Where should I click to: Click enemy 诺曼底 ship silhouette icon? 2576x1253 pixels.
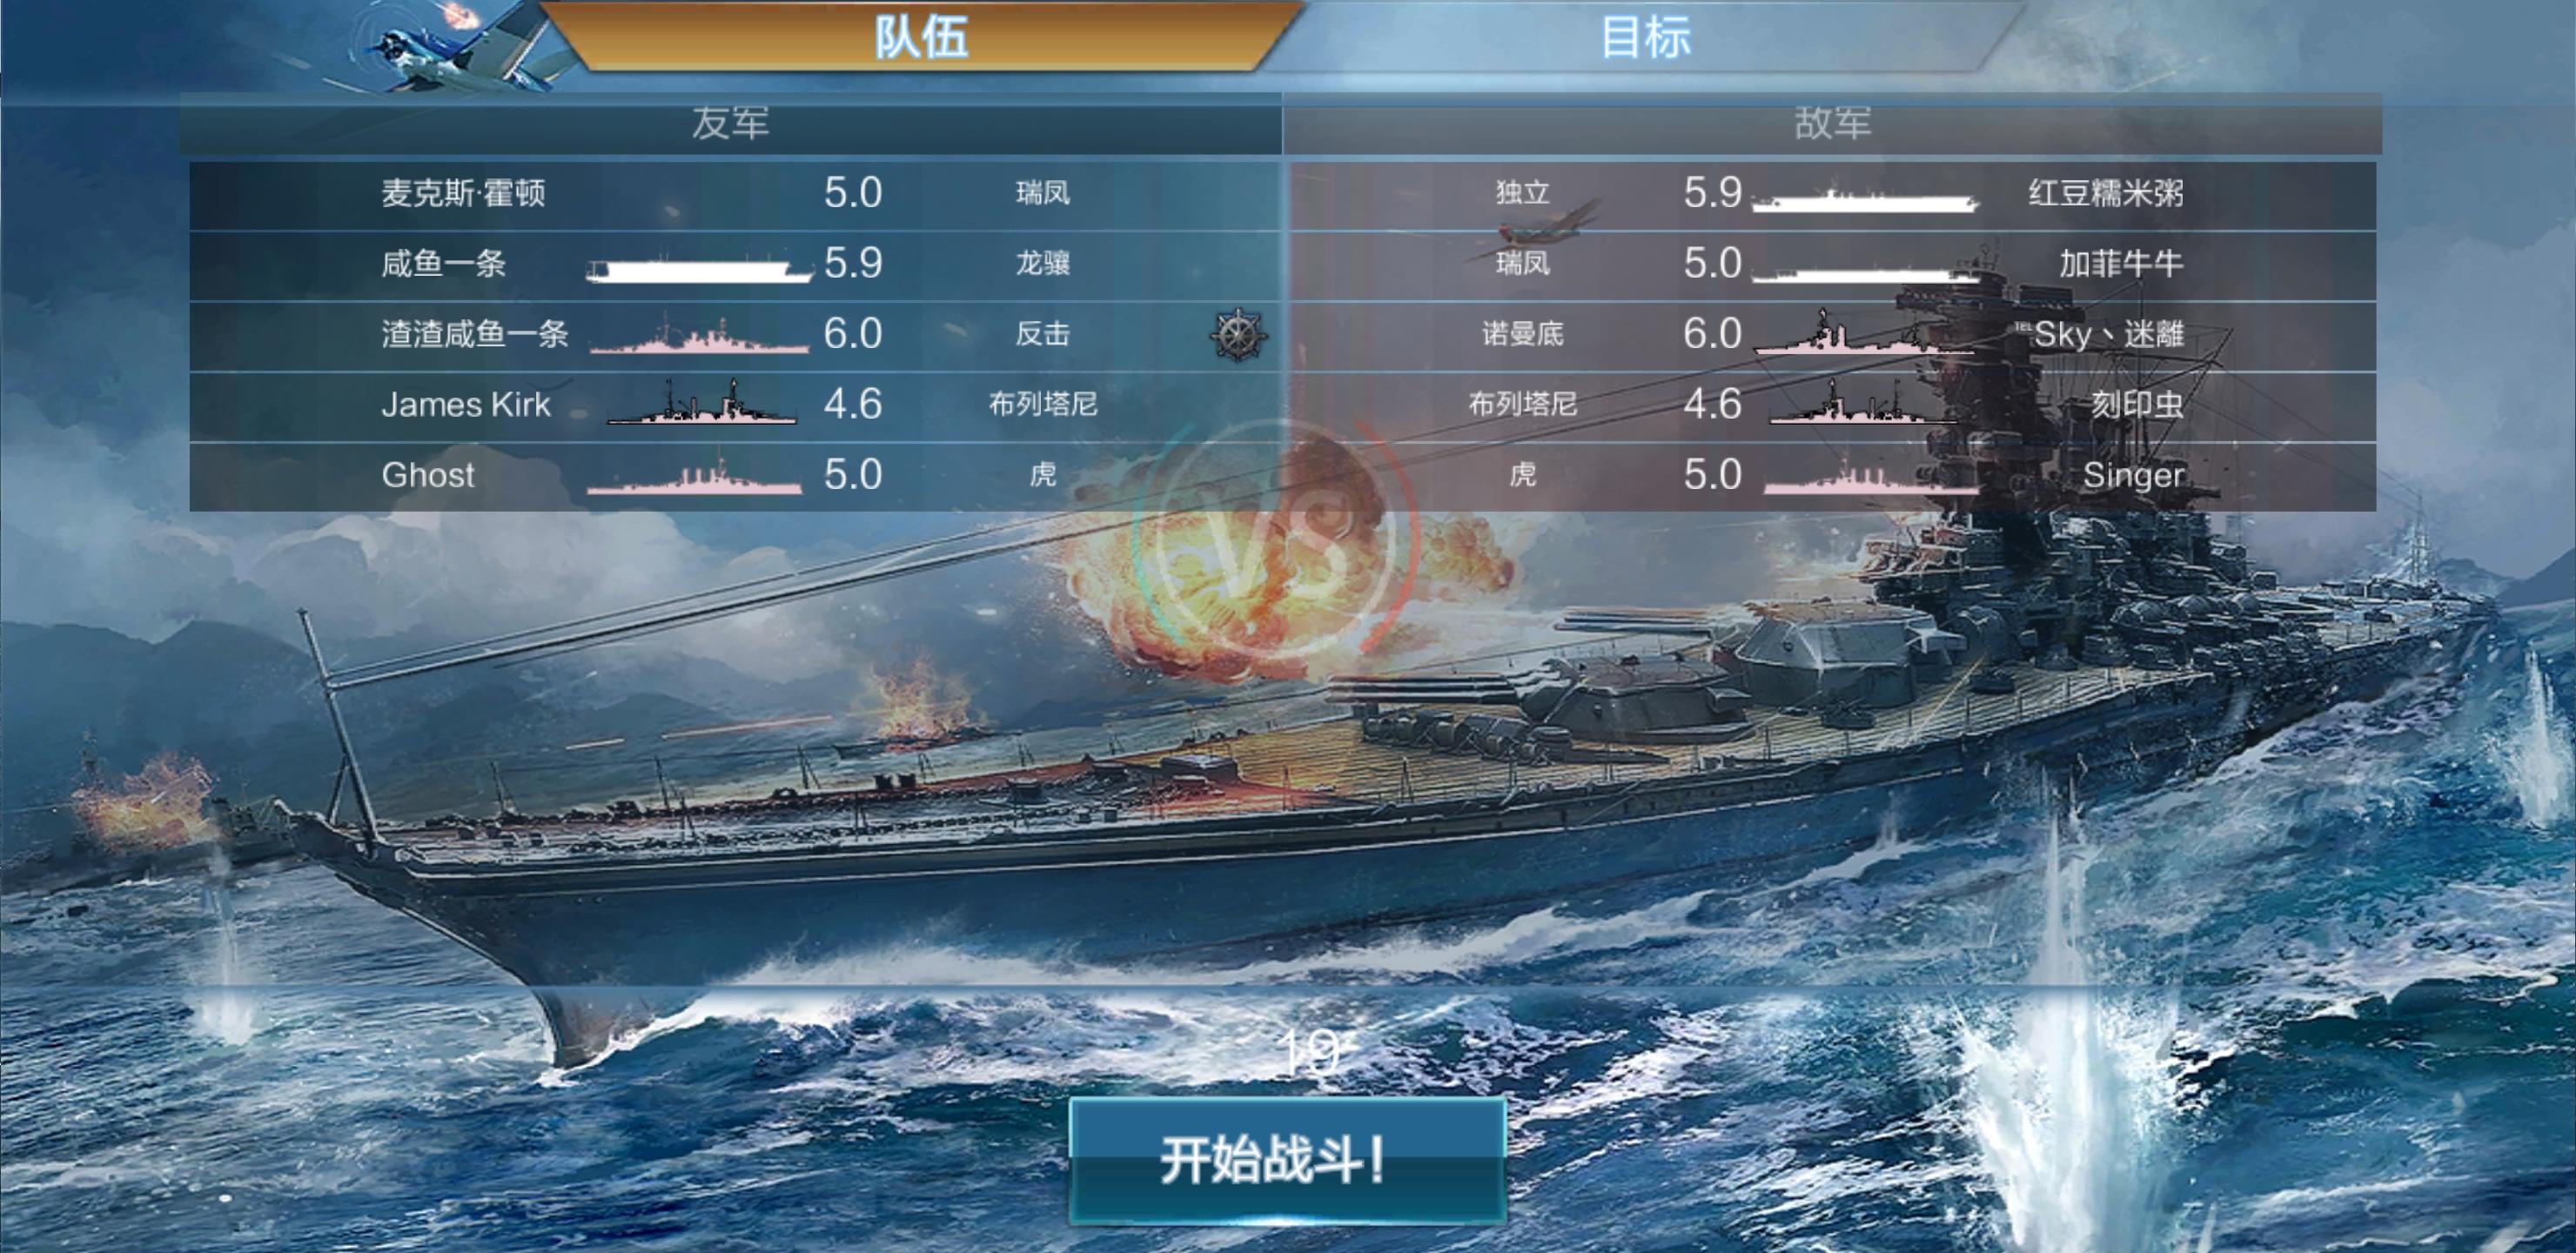click(1864, 333)
